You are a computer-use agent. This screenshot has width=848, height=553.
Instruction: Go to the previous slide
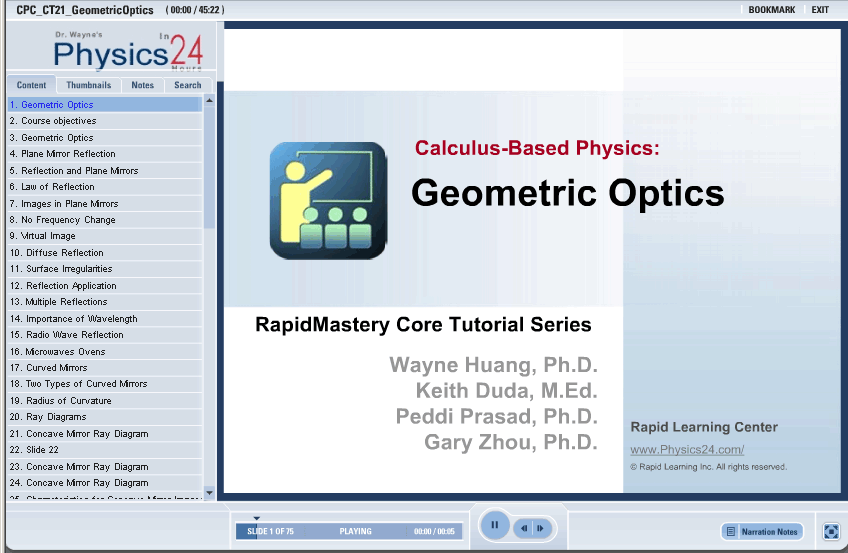[523, 527]
